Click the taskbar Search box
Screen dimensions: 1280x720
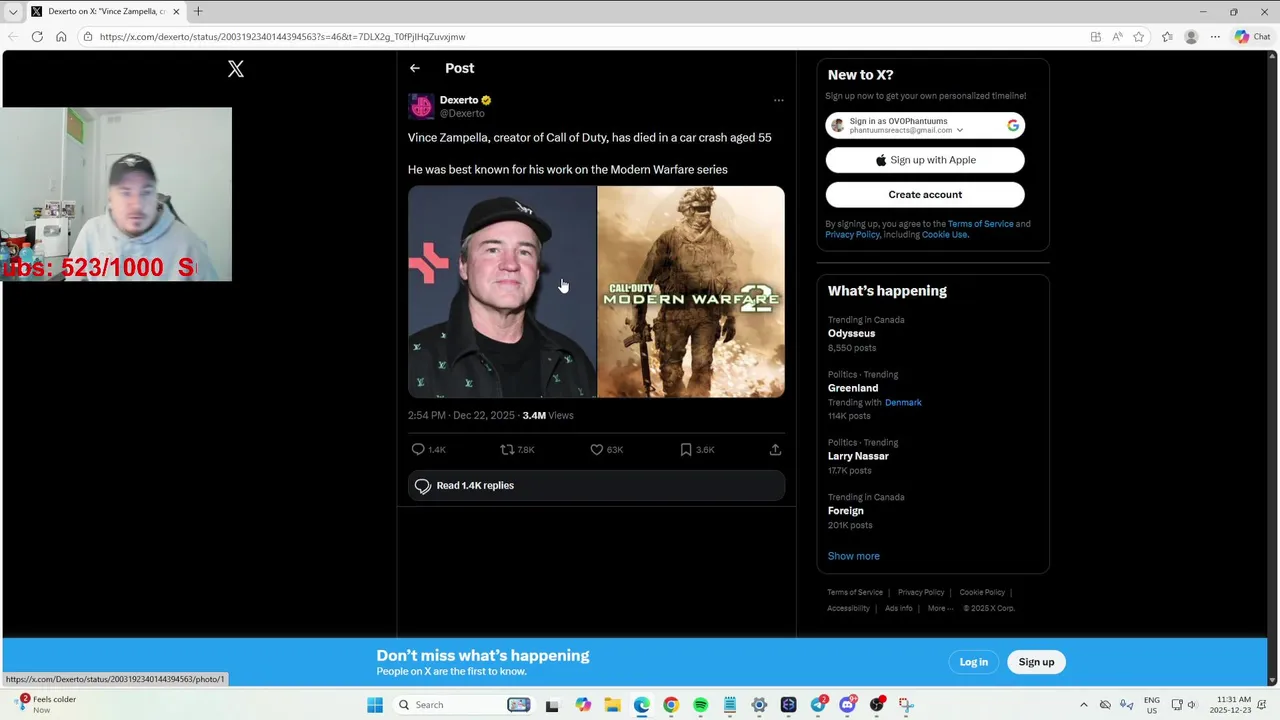pos(464,705)
